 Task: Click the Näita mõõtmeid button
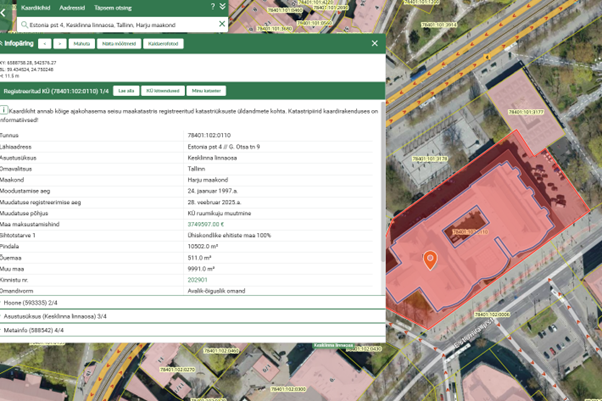tap(119, 44)
